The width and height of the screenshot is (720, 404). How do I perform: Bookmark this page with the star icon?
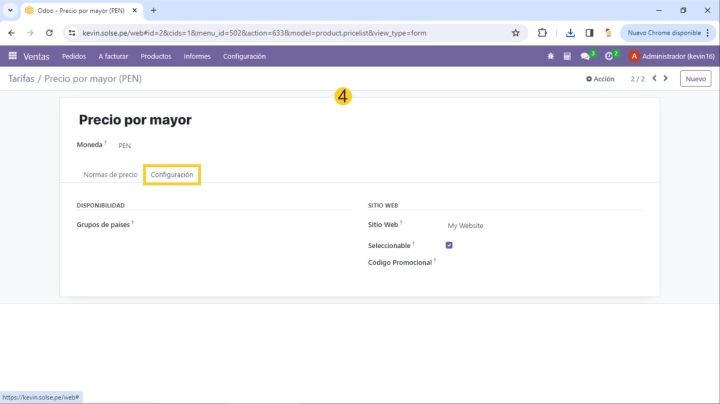click(515, 32)
